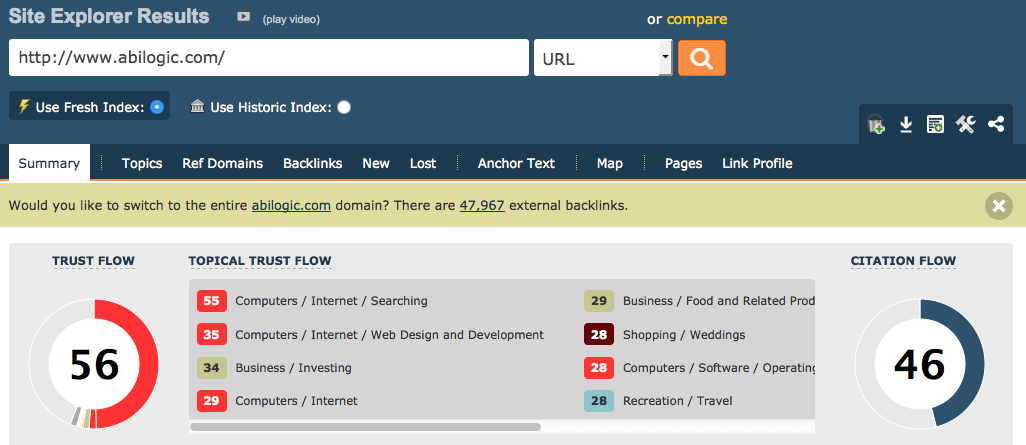1026x445 pixels.
Task: Click the orange search magnifier button
Action: coord(701,58)
